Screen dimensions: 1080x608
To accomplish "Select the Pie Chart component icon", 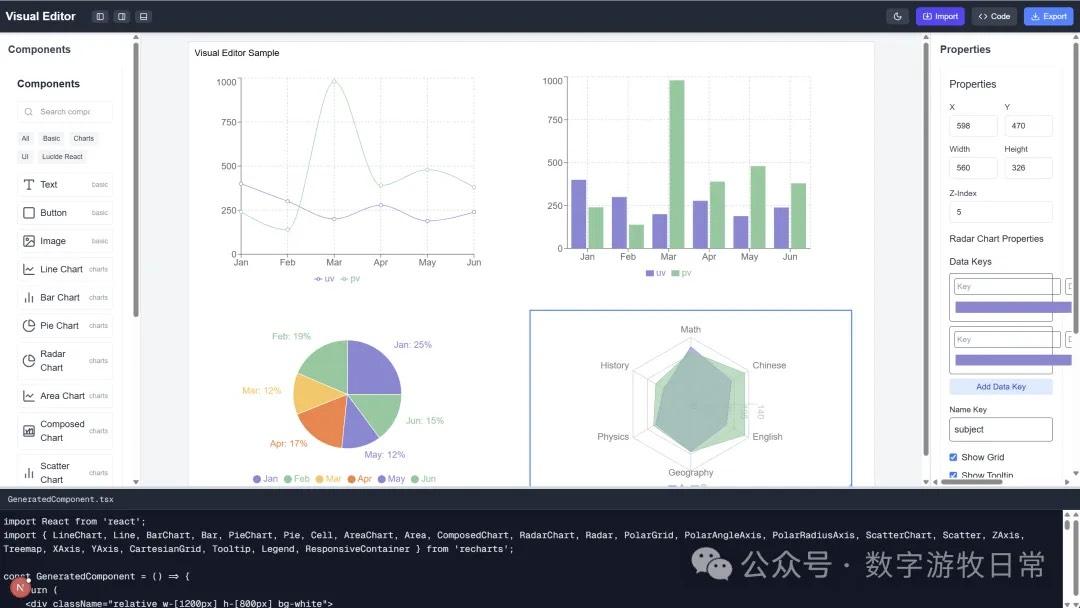I will 29,325.
